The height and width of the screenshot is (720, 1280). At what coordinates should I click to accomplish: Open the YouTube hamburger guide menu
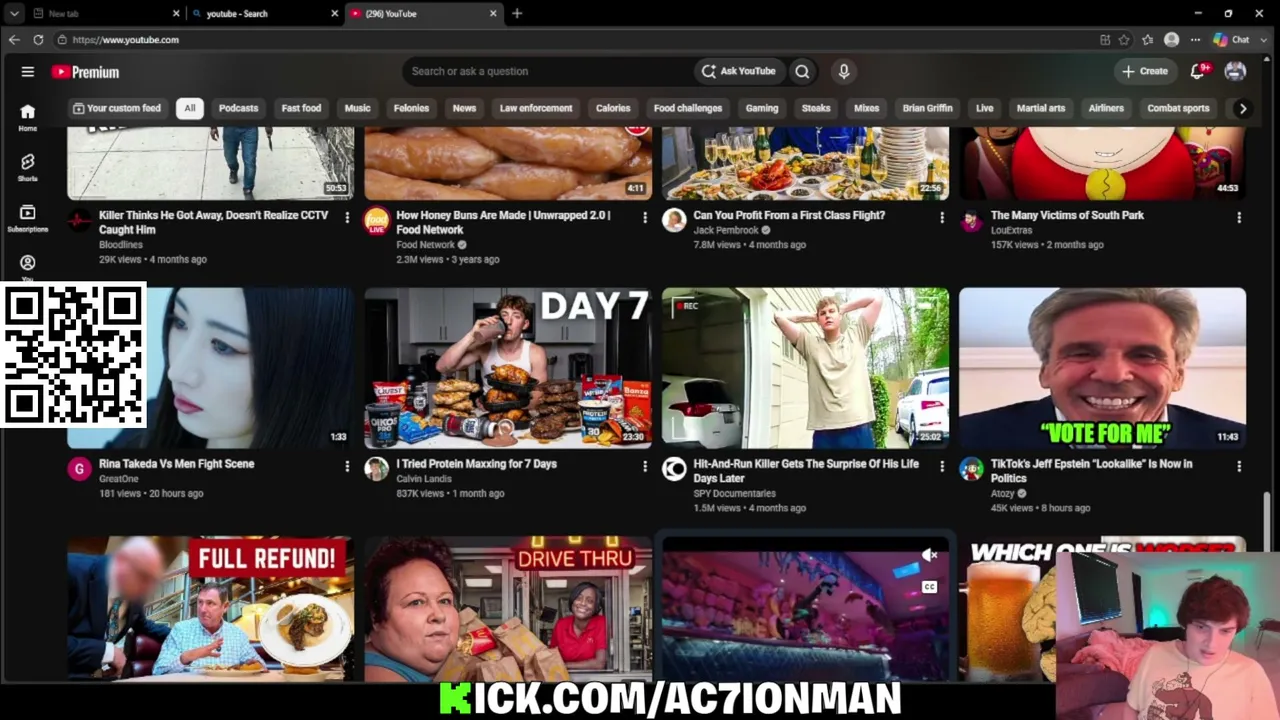point(28,72)
